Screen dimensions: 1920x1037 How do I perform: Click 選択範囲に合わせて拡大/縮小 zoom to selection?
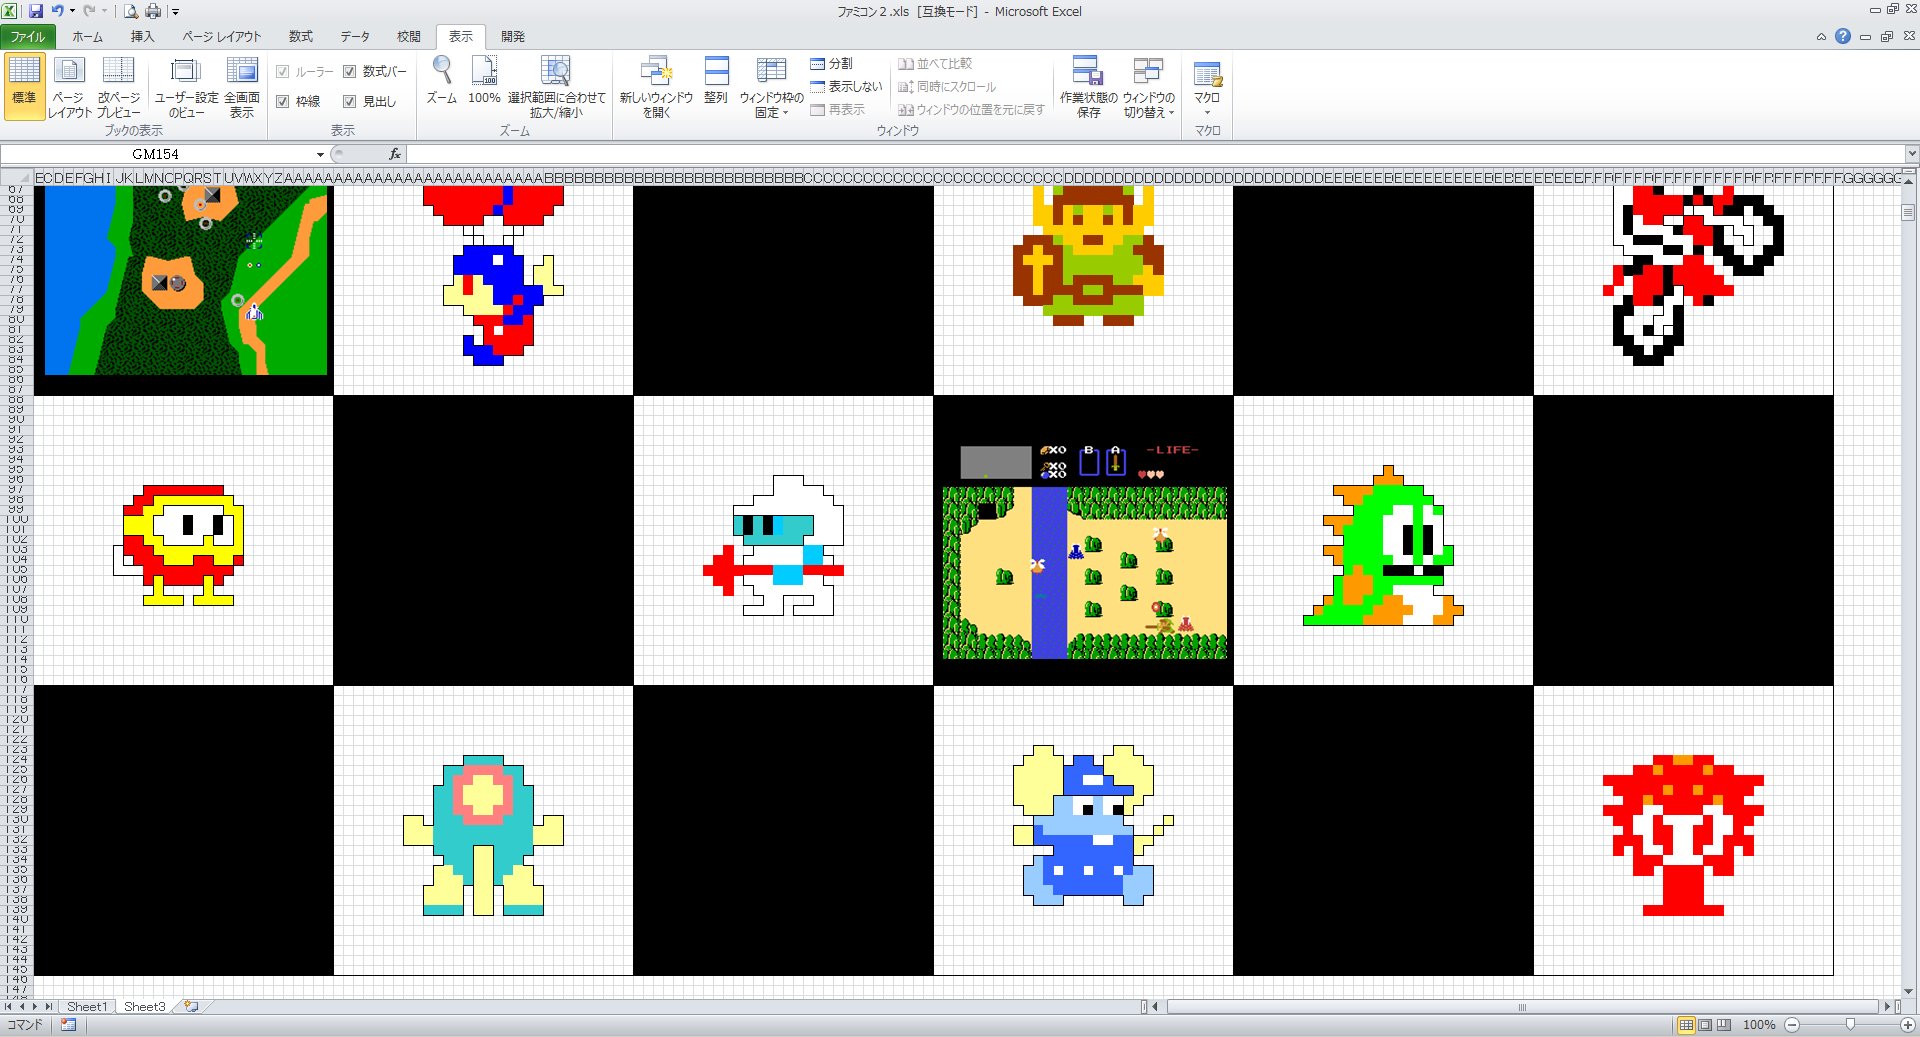pyautogui.click(x=556, y=86)
